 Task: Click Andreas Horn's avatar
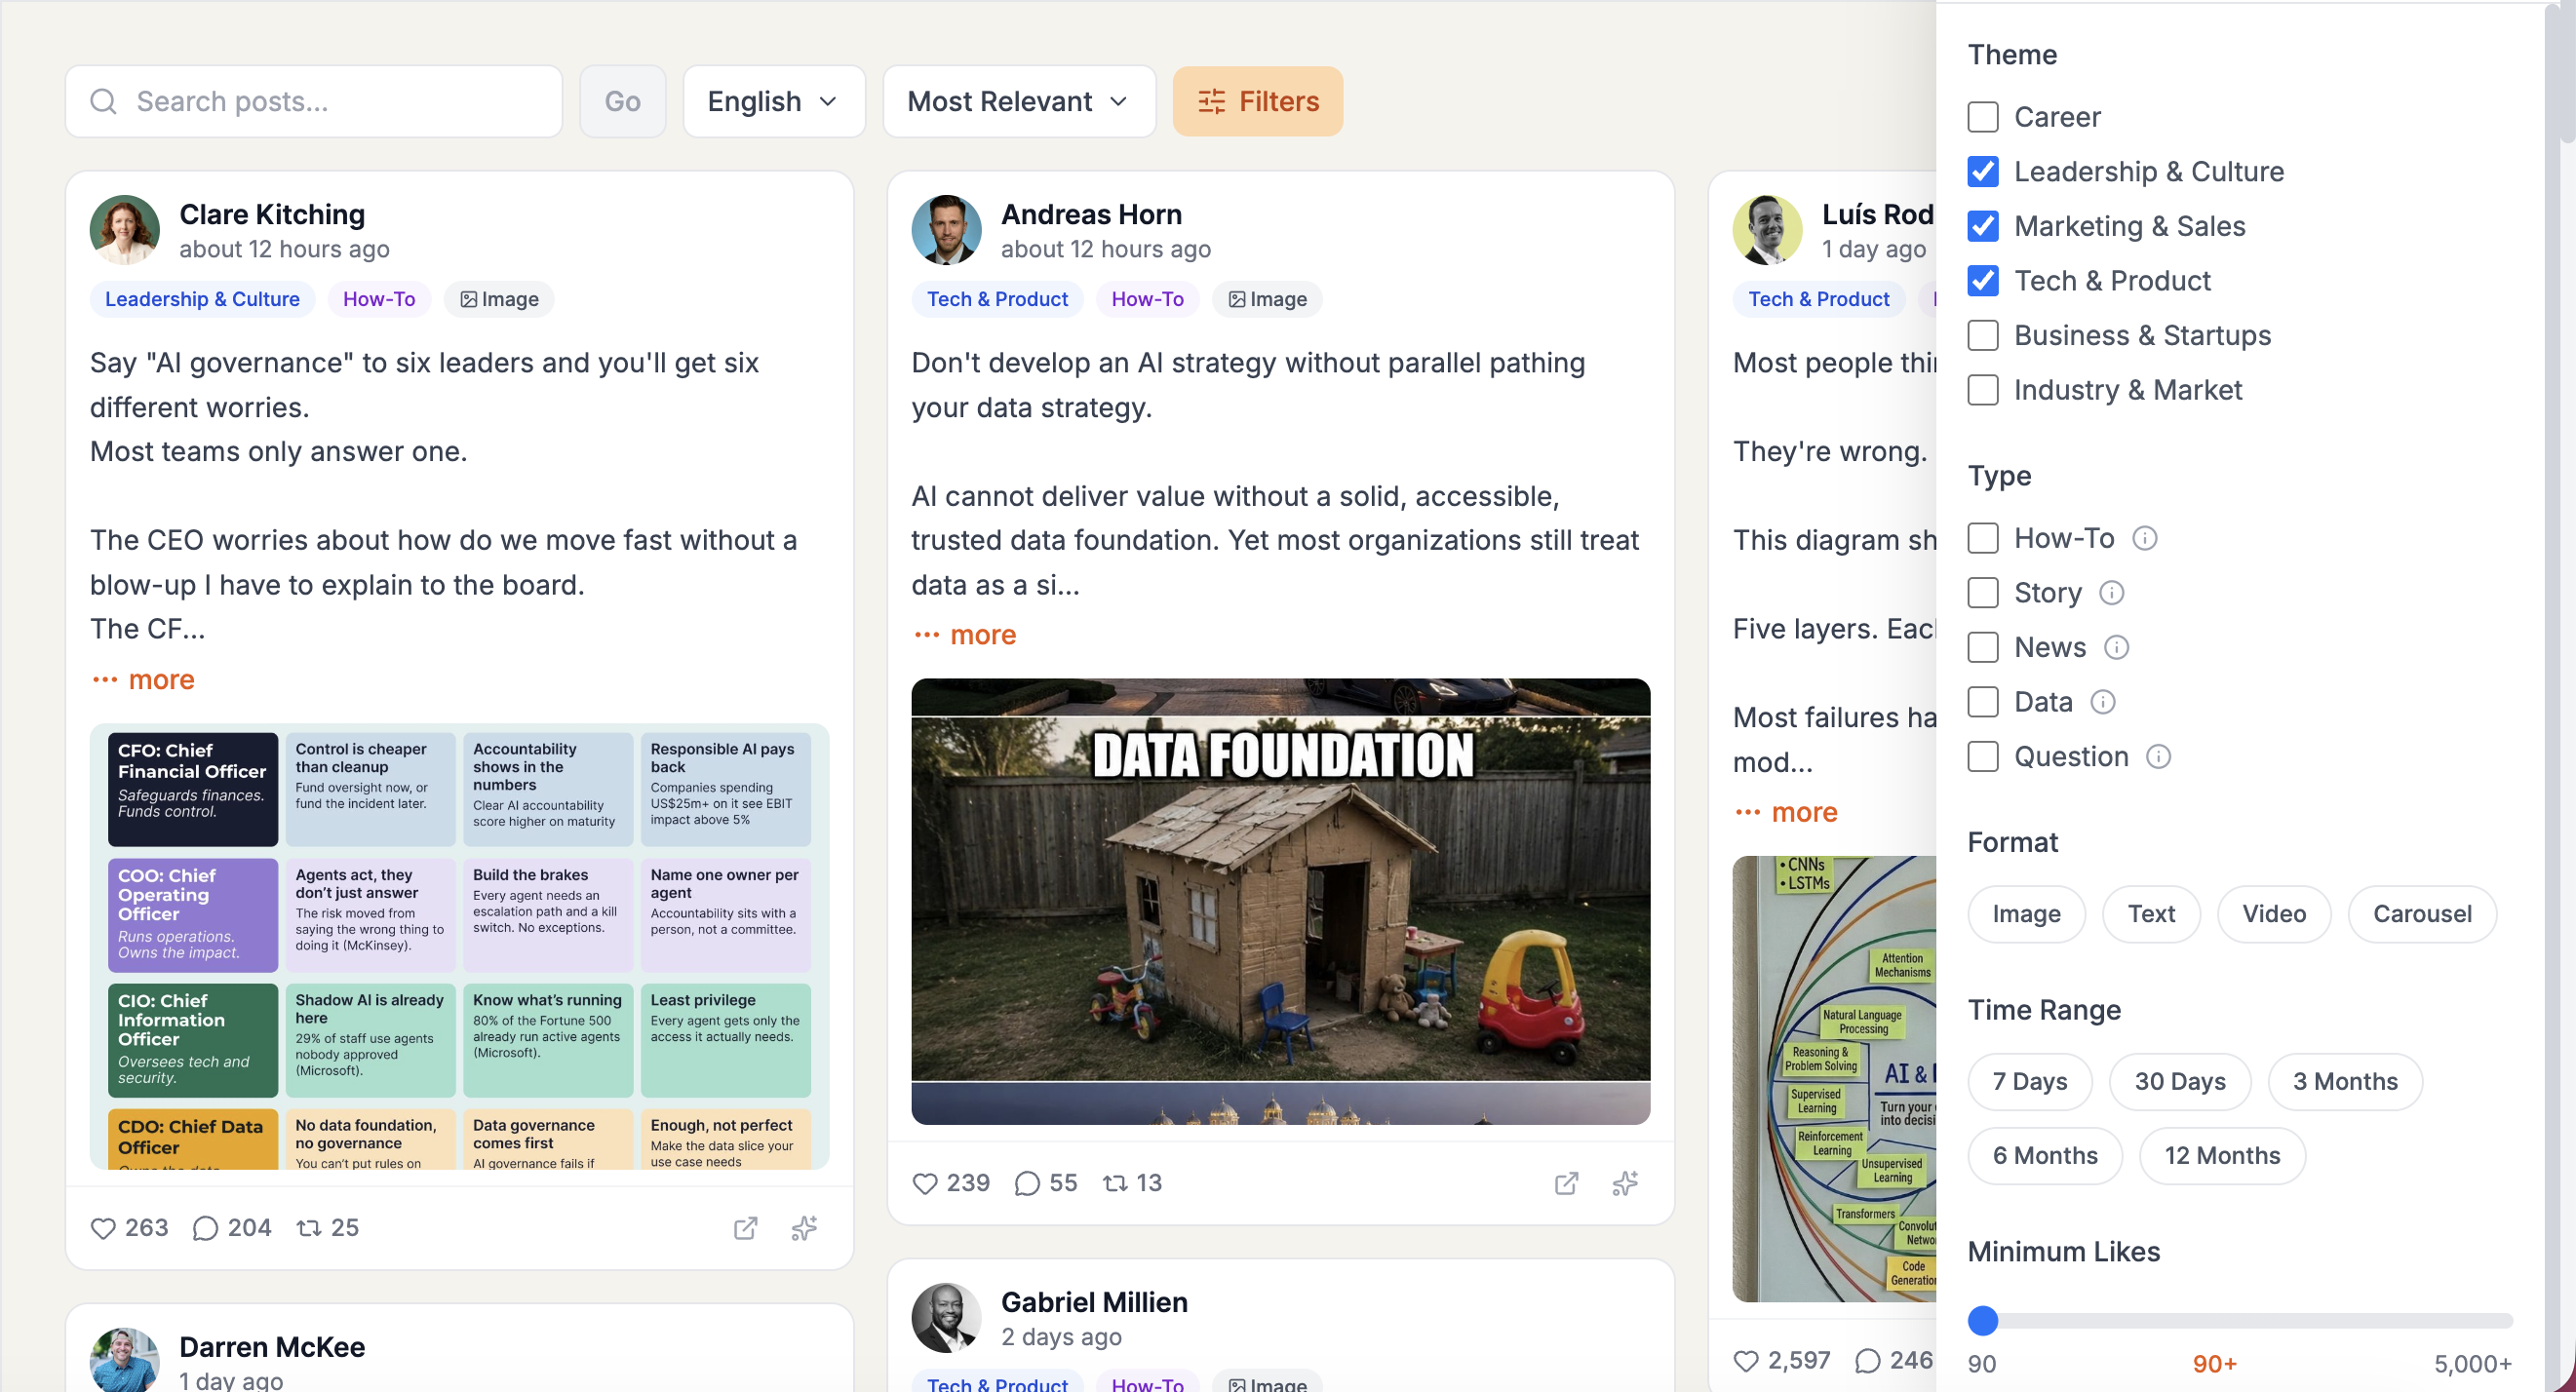[946, 229]
